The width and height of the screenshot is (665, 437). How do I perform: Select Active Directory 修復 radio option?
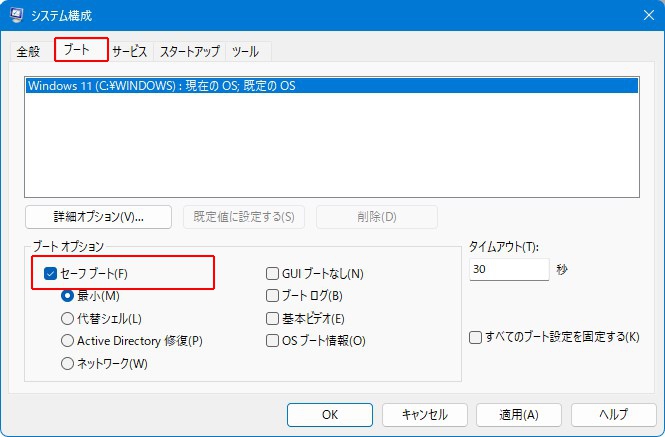tap(68, 341)
